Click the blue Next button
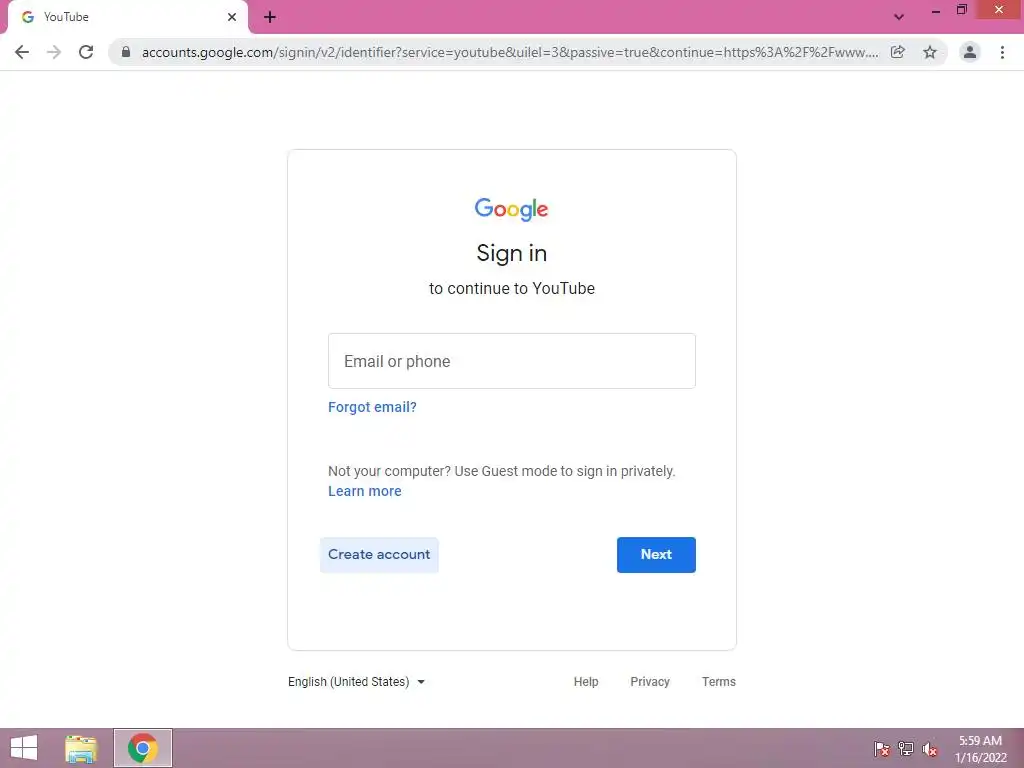1024x768 pixels. coord(656,554)
